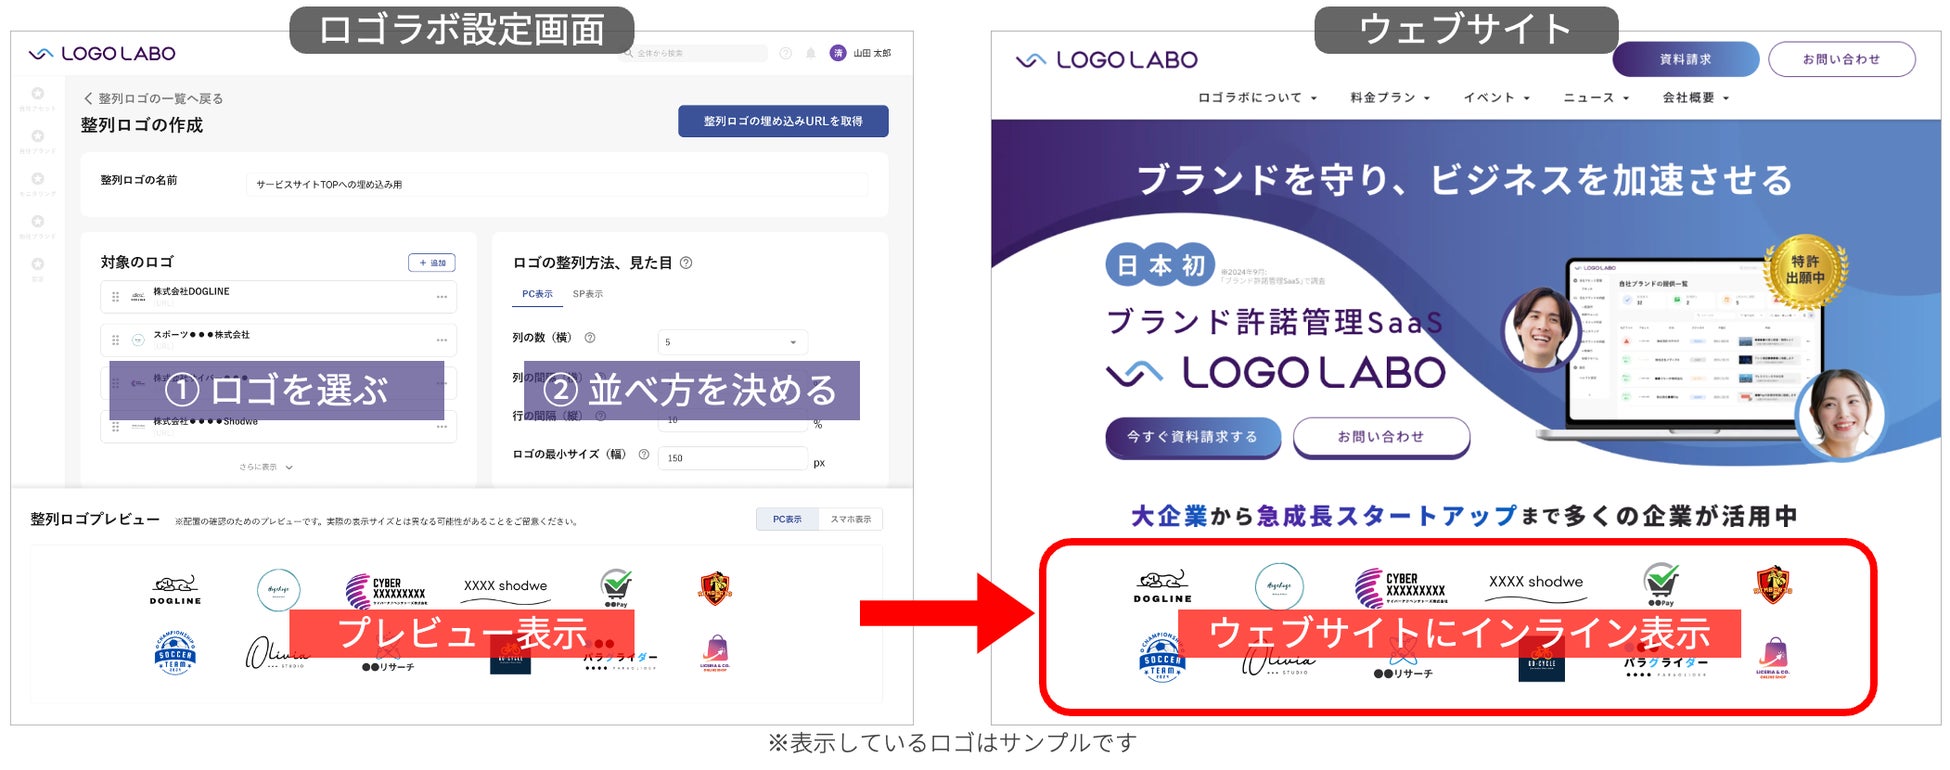Image resolution: width=1950 pixels, height=770 pixels.
Task: Expand the 会社概要 navigation menu
Action: point(1696,98)
